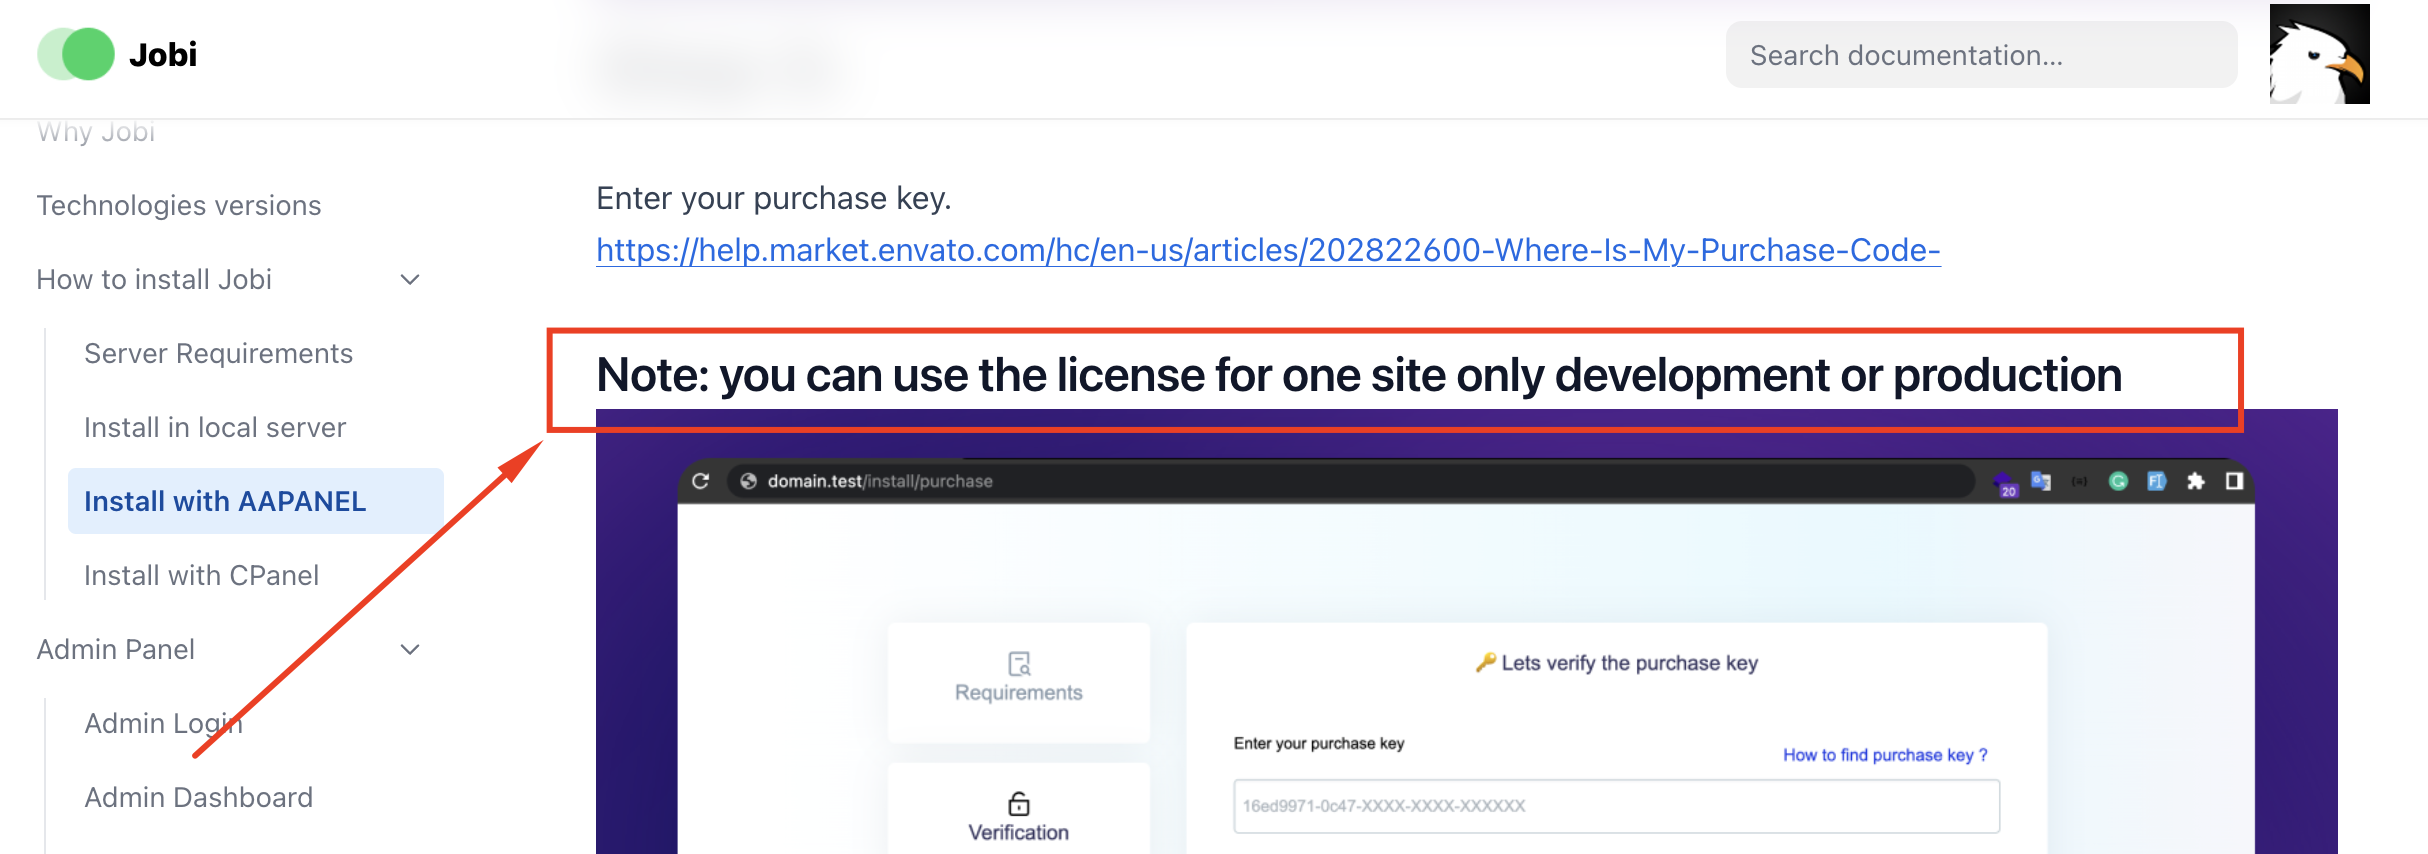The image size is (2428, 854).
Task: Click 'Lets verify the purchase key' text
Action: point(1629,663)
